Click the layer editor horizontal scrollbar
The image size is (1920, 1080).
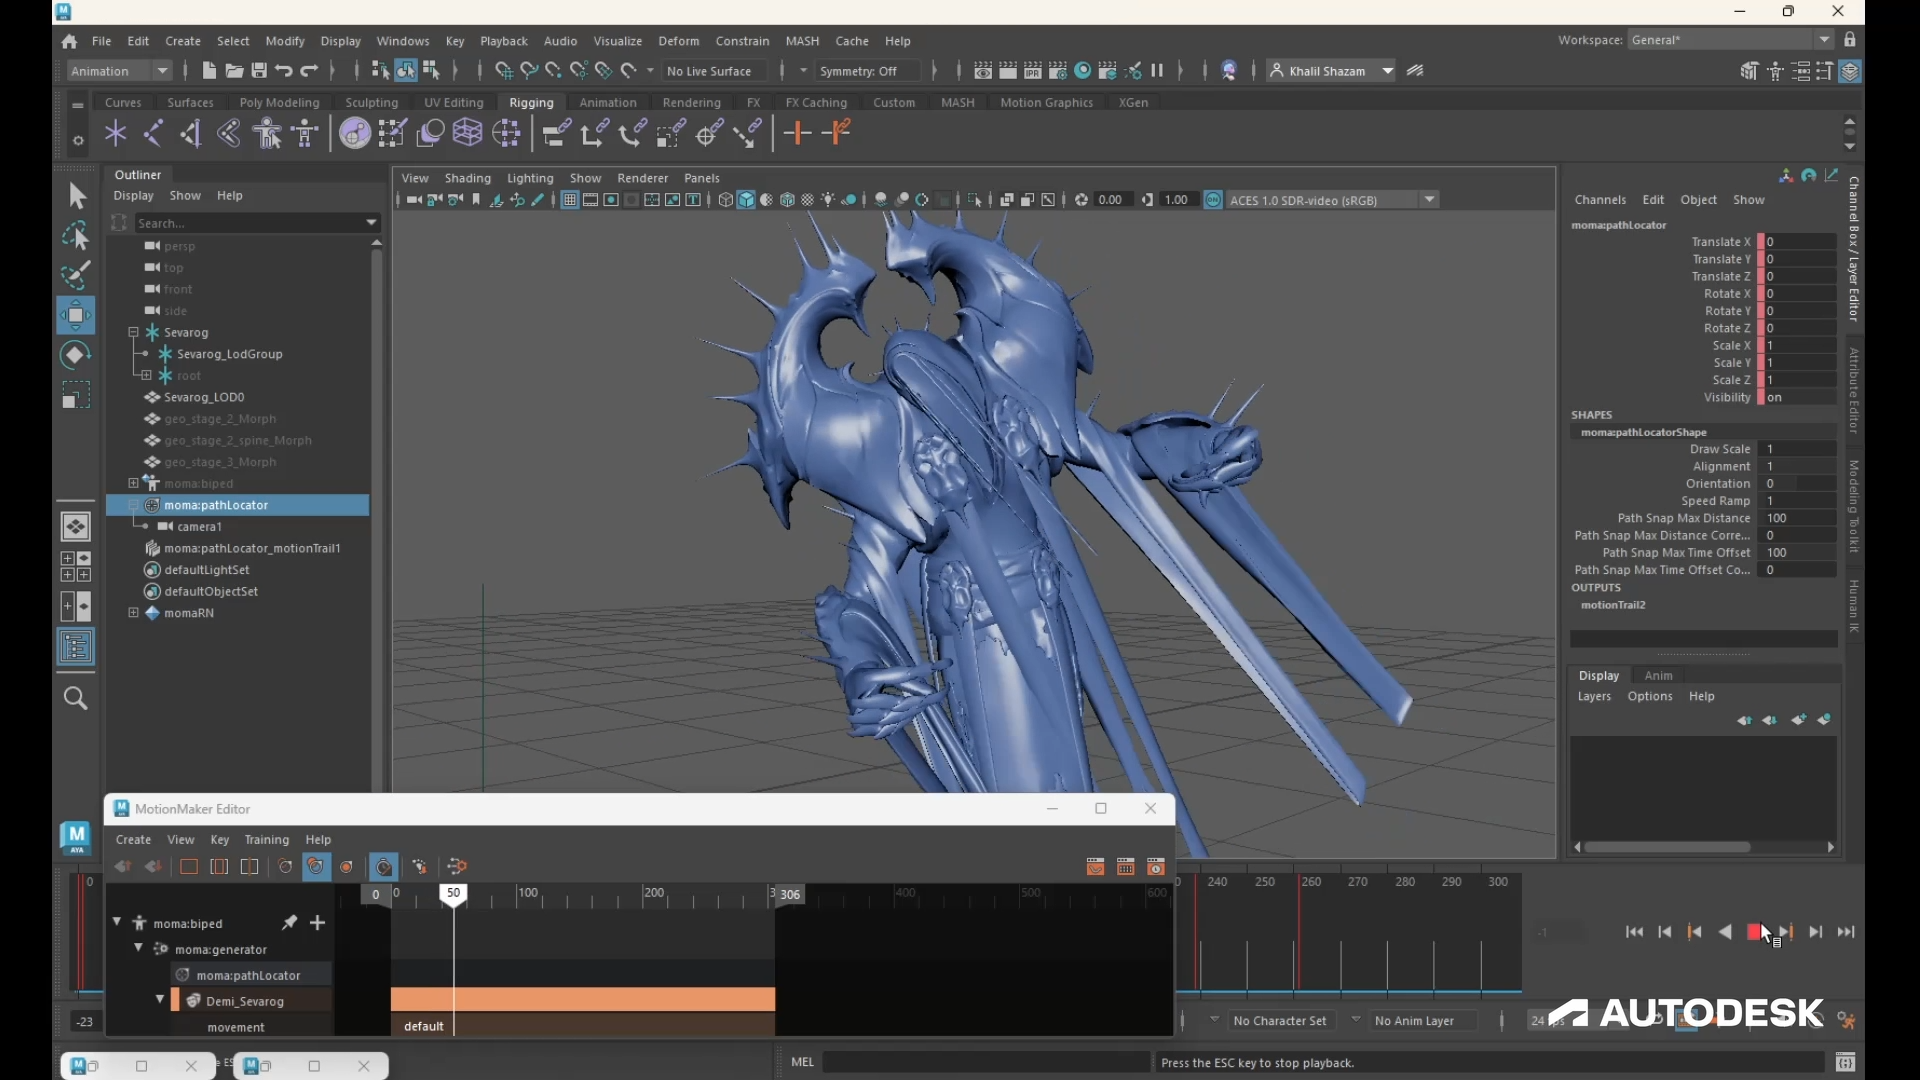pos(1667,847)
